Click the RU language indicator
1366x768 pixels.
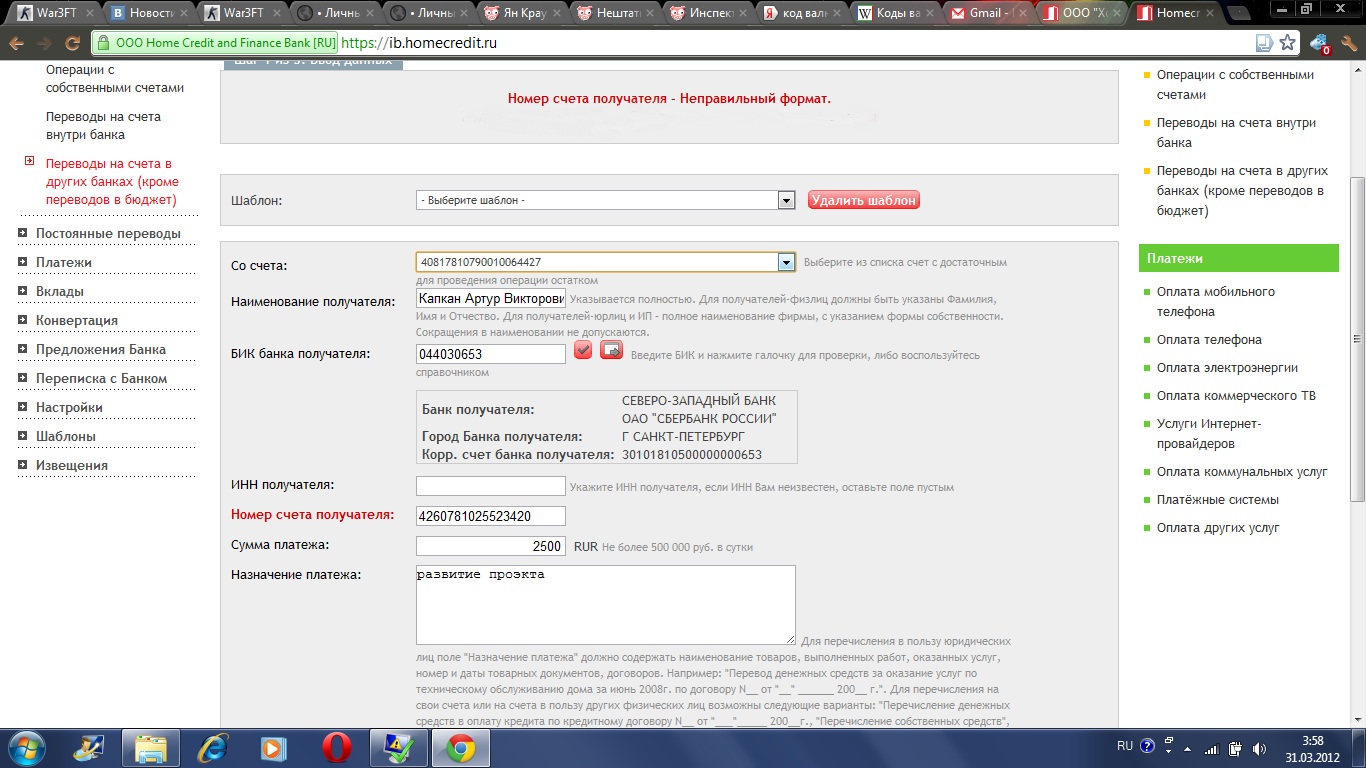[x=1124, y=746]
